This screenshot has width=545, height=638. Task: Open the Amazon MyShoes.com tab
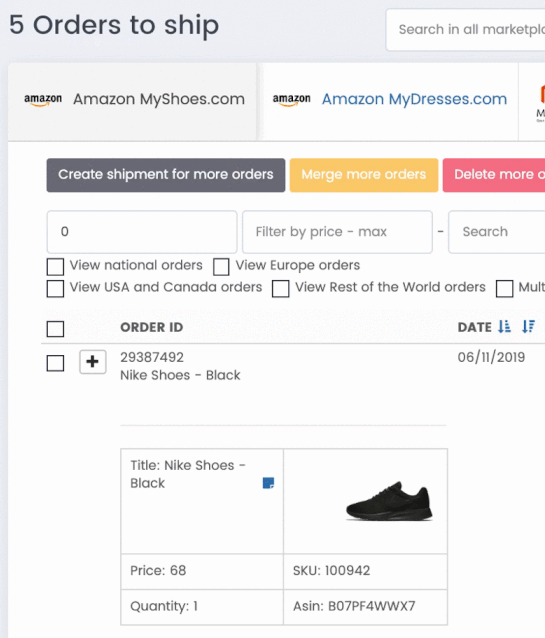coord(133,101)
